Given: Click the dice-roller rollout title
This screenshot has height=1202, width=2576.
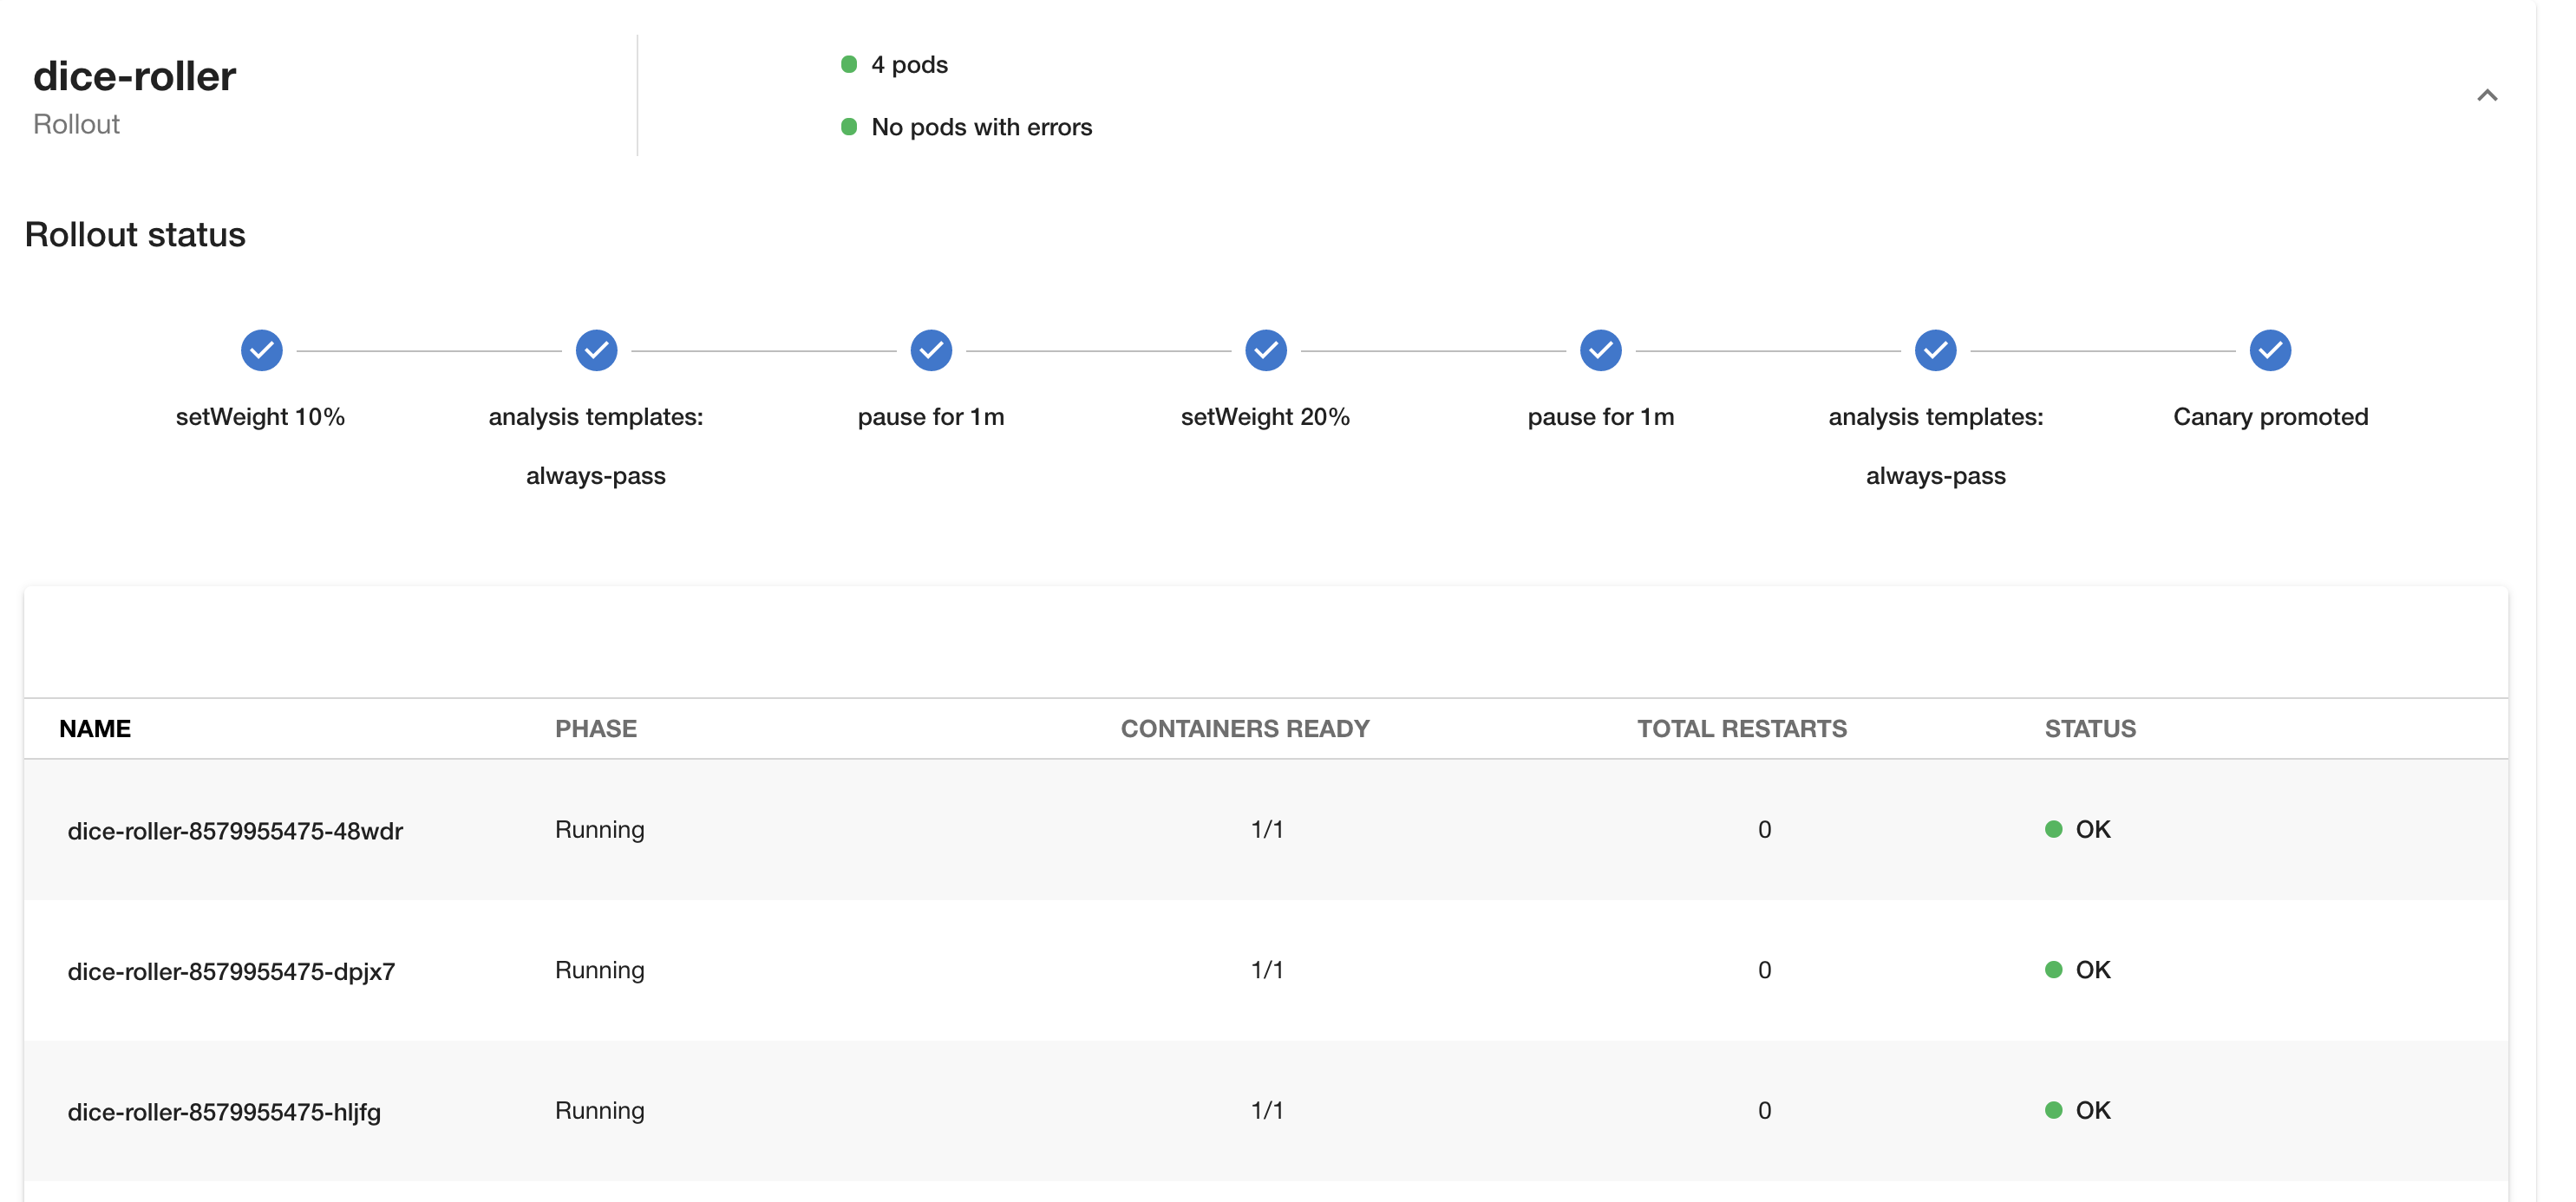Looking at the screenshot, I should 135,77.
